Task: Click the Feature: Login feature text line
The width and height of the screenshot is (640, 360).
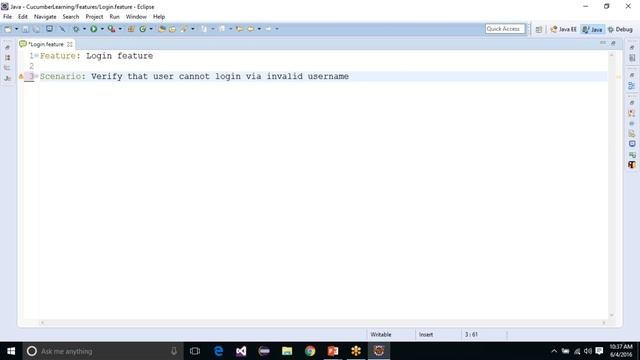Action: (96, 56)
